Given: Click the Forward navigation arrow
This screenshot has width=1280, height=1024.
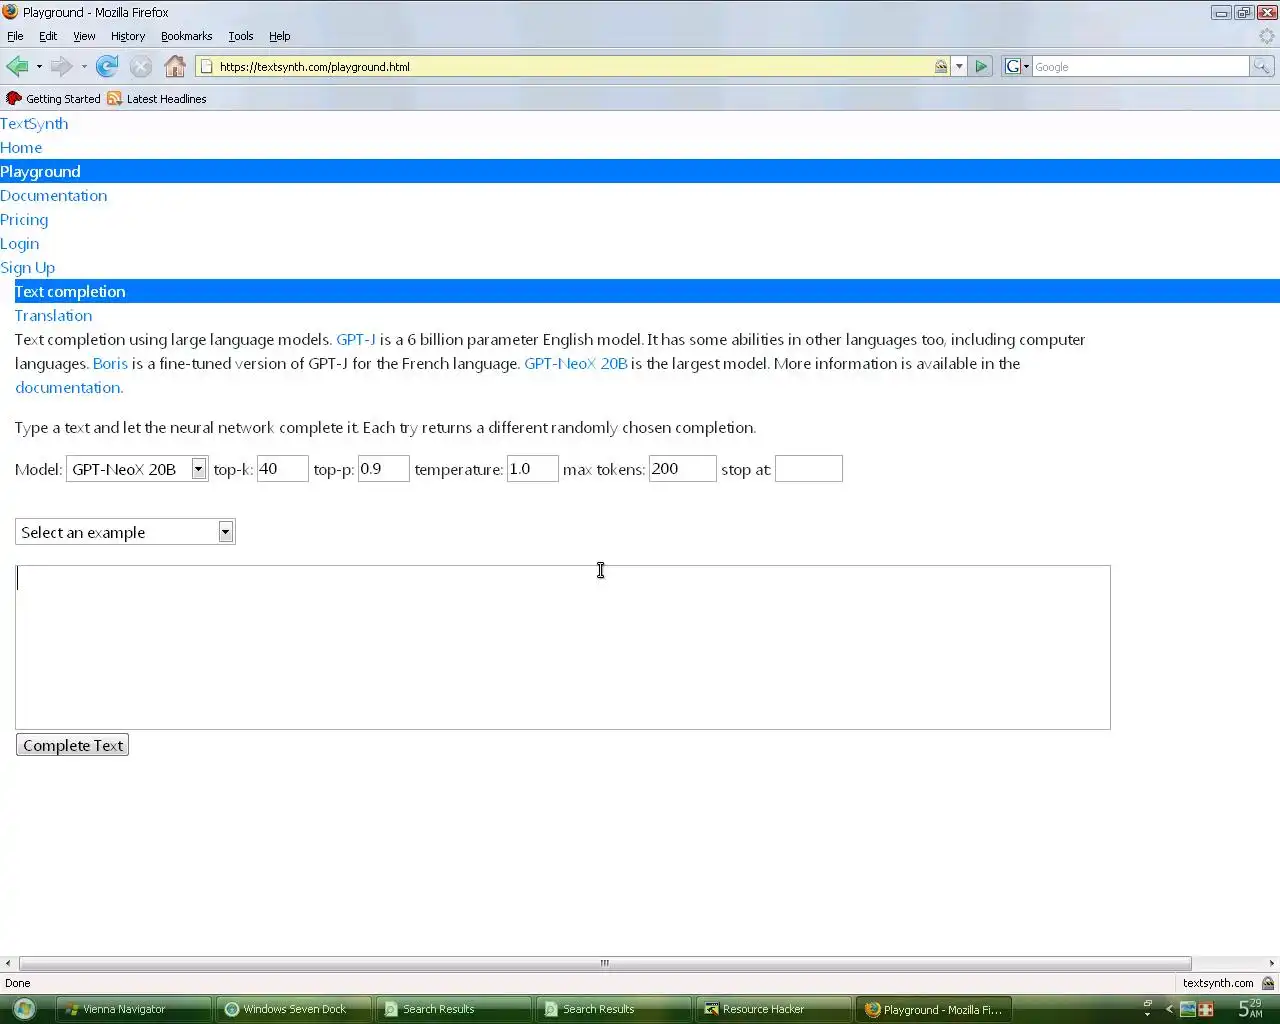Looking at the screenshot, I should point(61,67).
